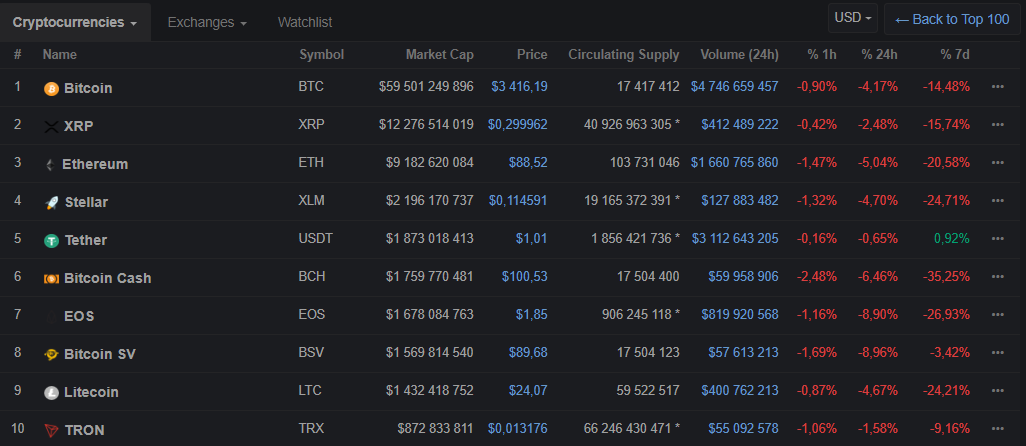Open more options for the Bitcoin row
The height and width of the screenshot is (446, 1026).
click(x=997, y=87)
